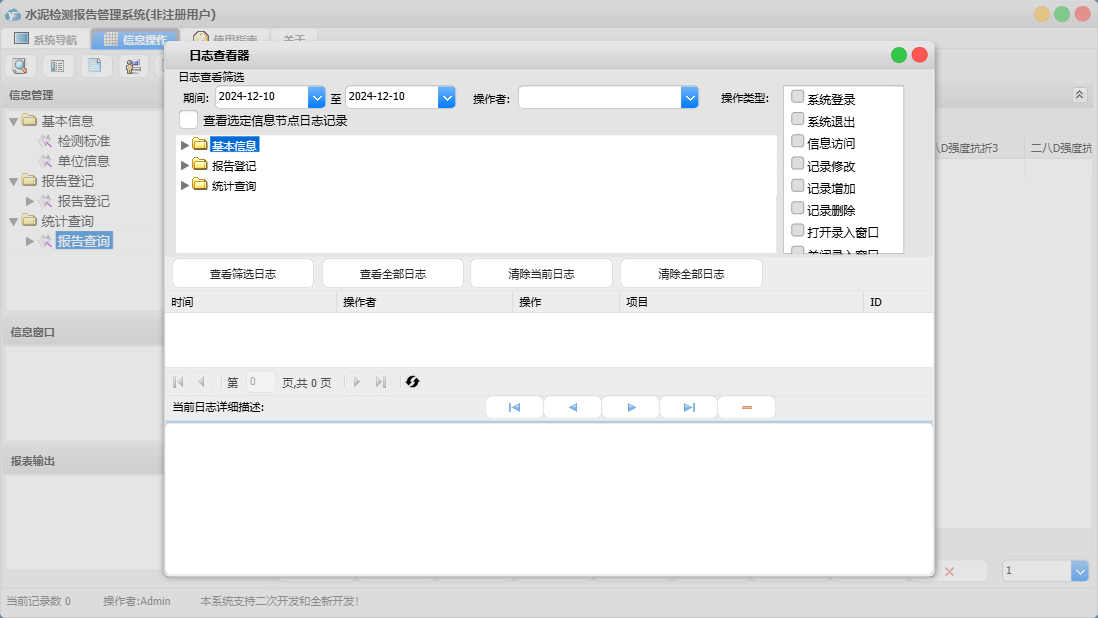1098x618 pixels.
Task: Click the magnifier search icon in the main toolbar
Action: (x=19, y=66)
